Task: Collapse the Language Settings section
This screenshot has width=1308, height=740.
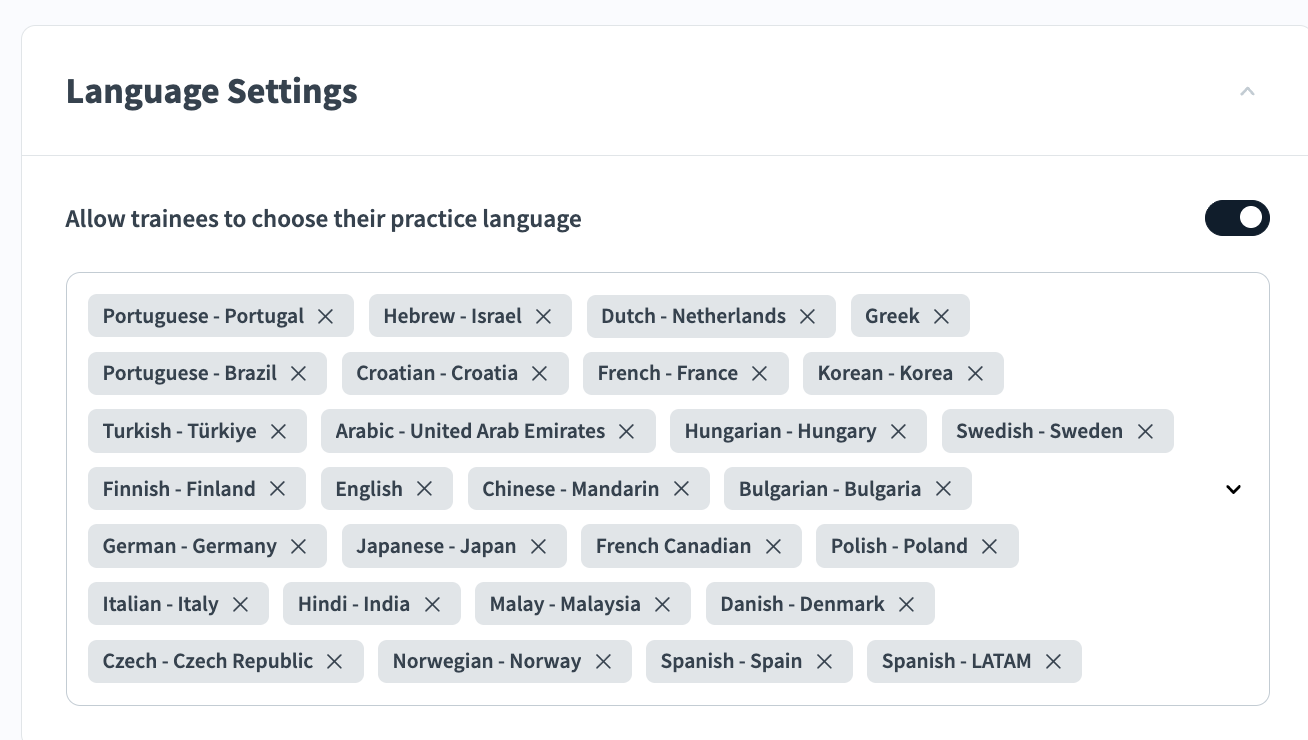Action: 1247,92
